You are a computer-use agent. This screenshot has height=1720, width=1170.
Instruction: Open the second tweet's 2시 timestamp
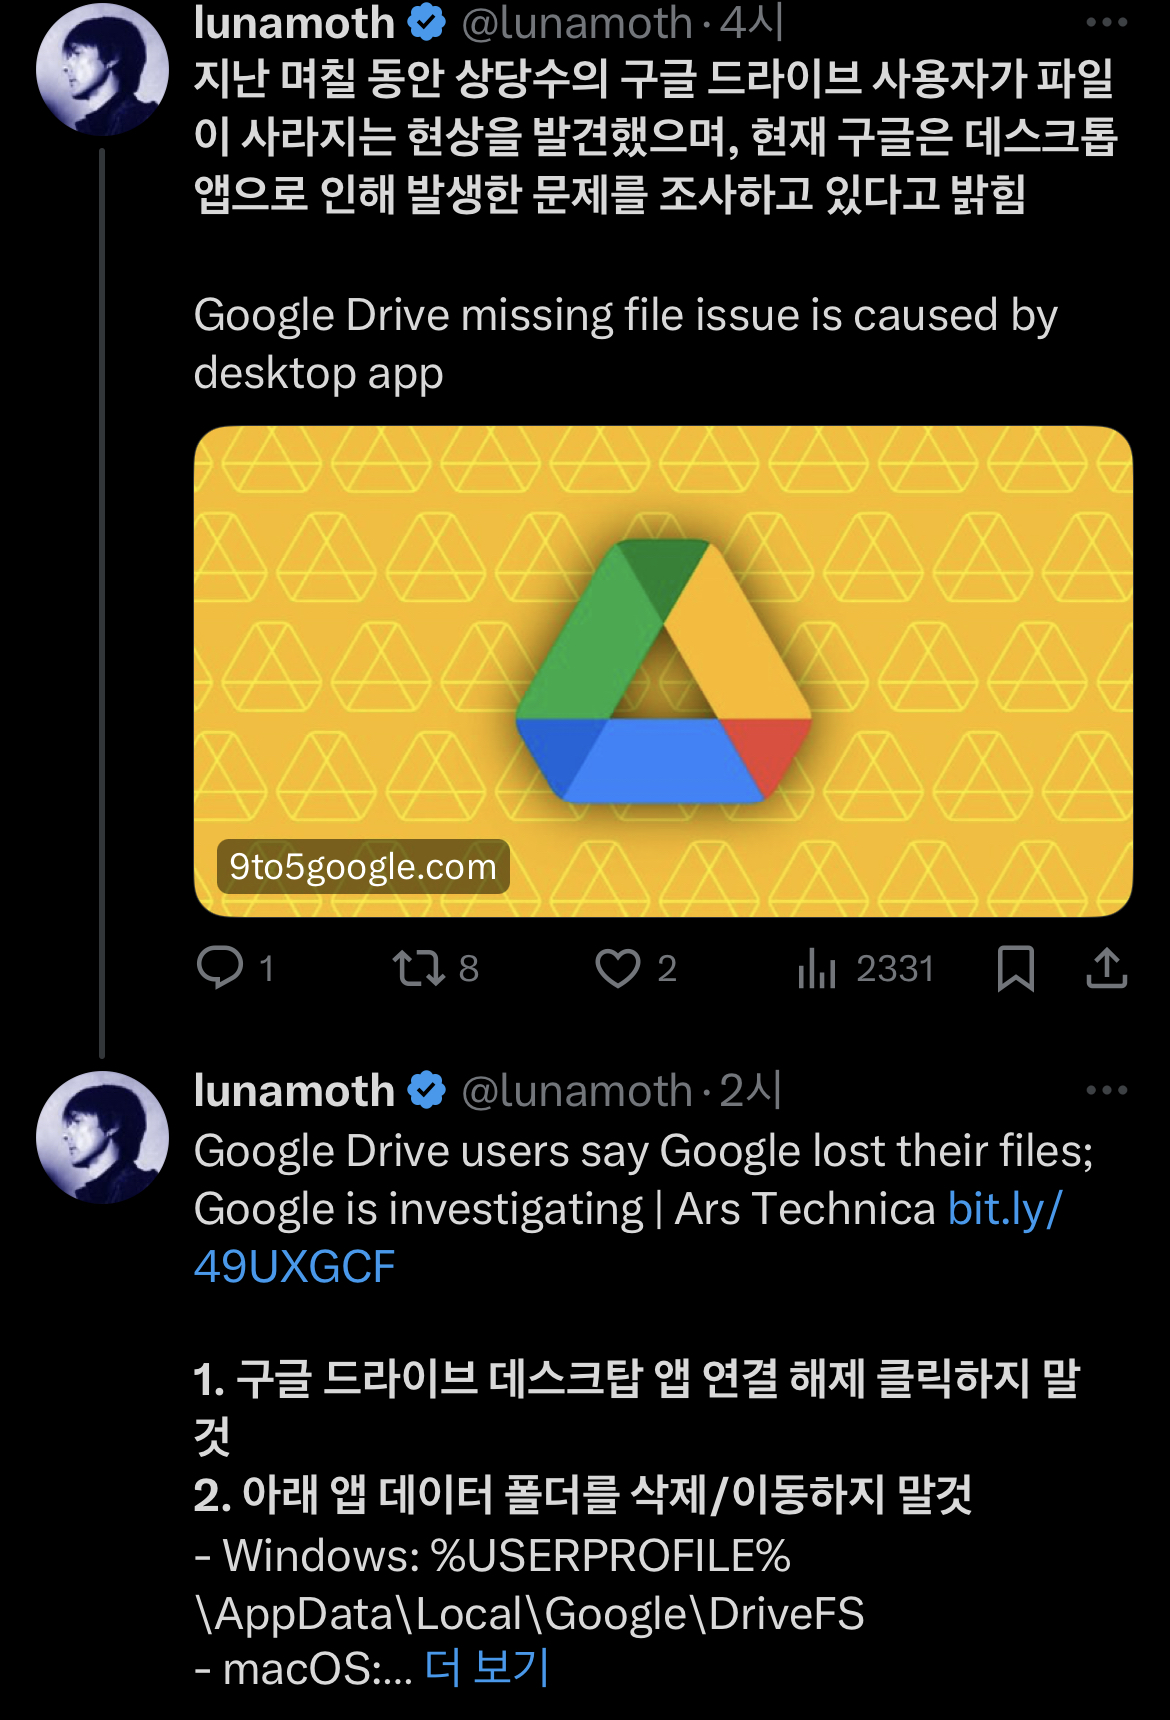[x=751, y=1090]
